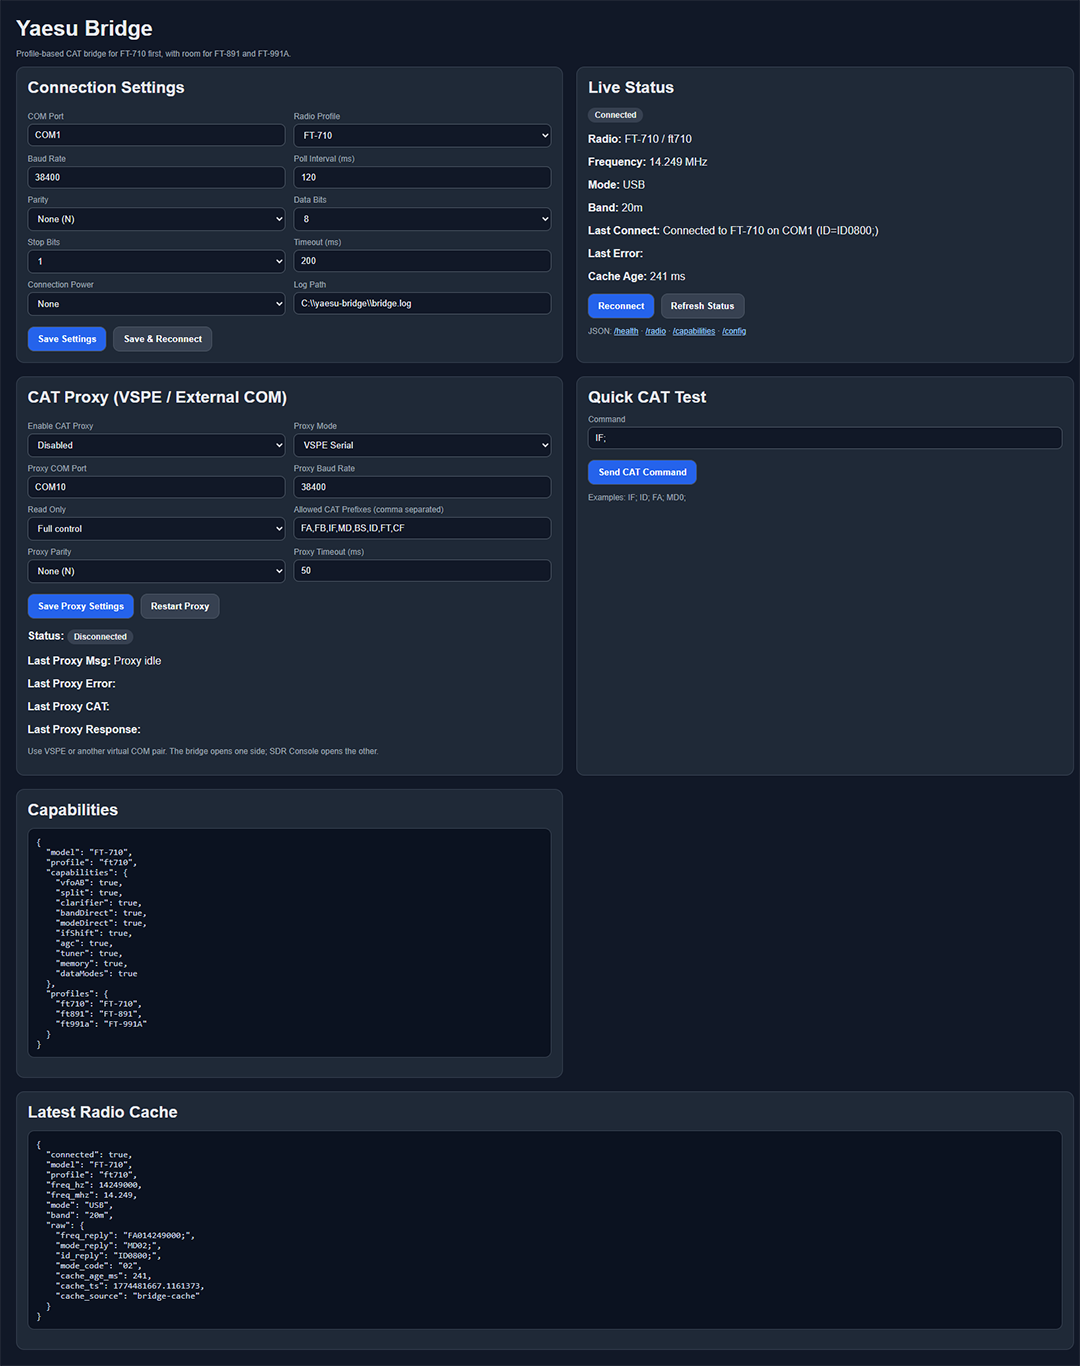1080x1366 pixels.
Task: Open the Connection Power dropdown
Action: [156, 304]
